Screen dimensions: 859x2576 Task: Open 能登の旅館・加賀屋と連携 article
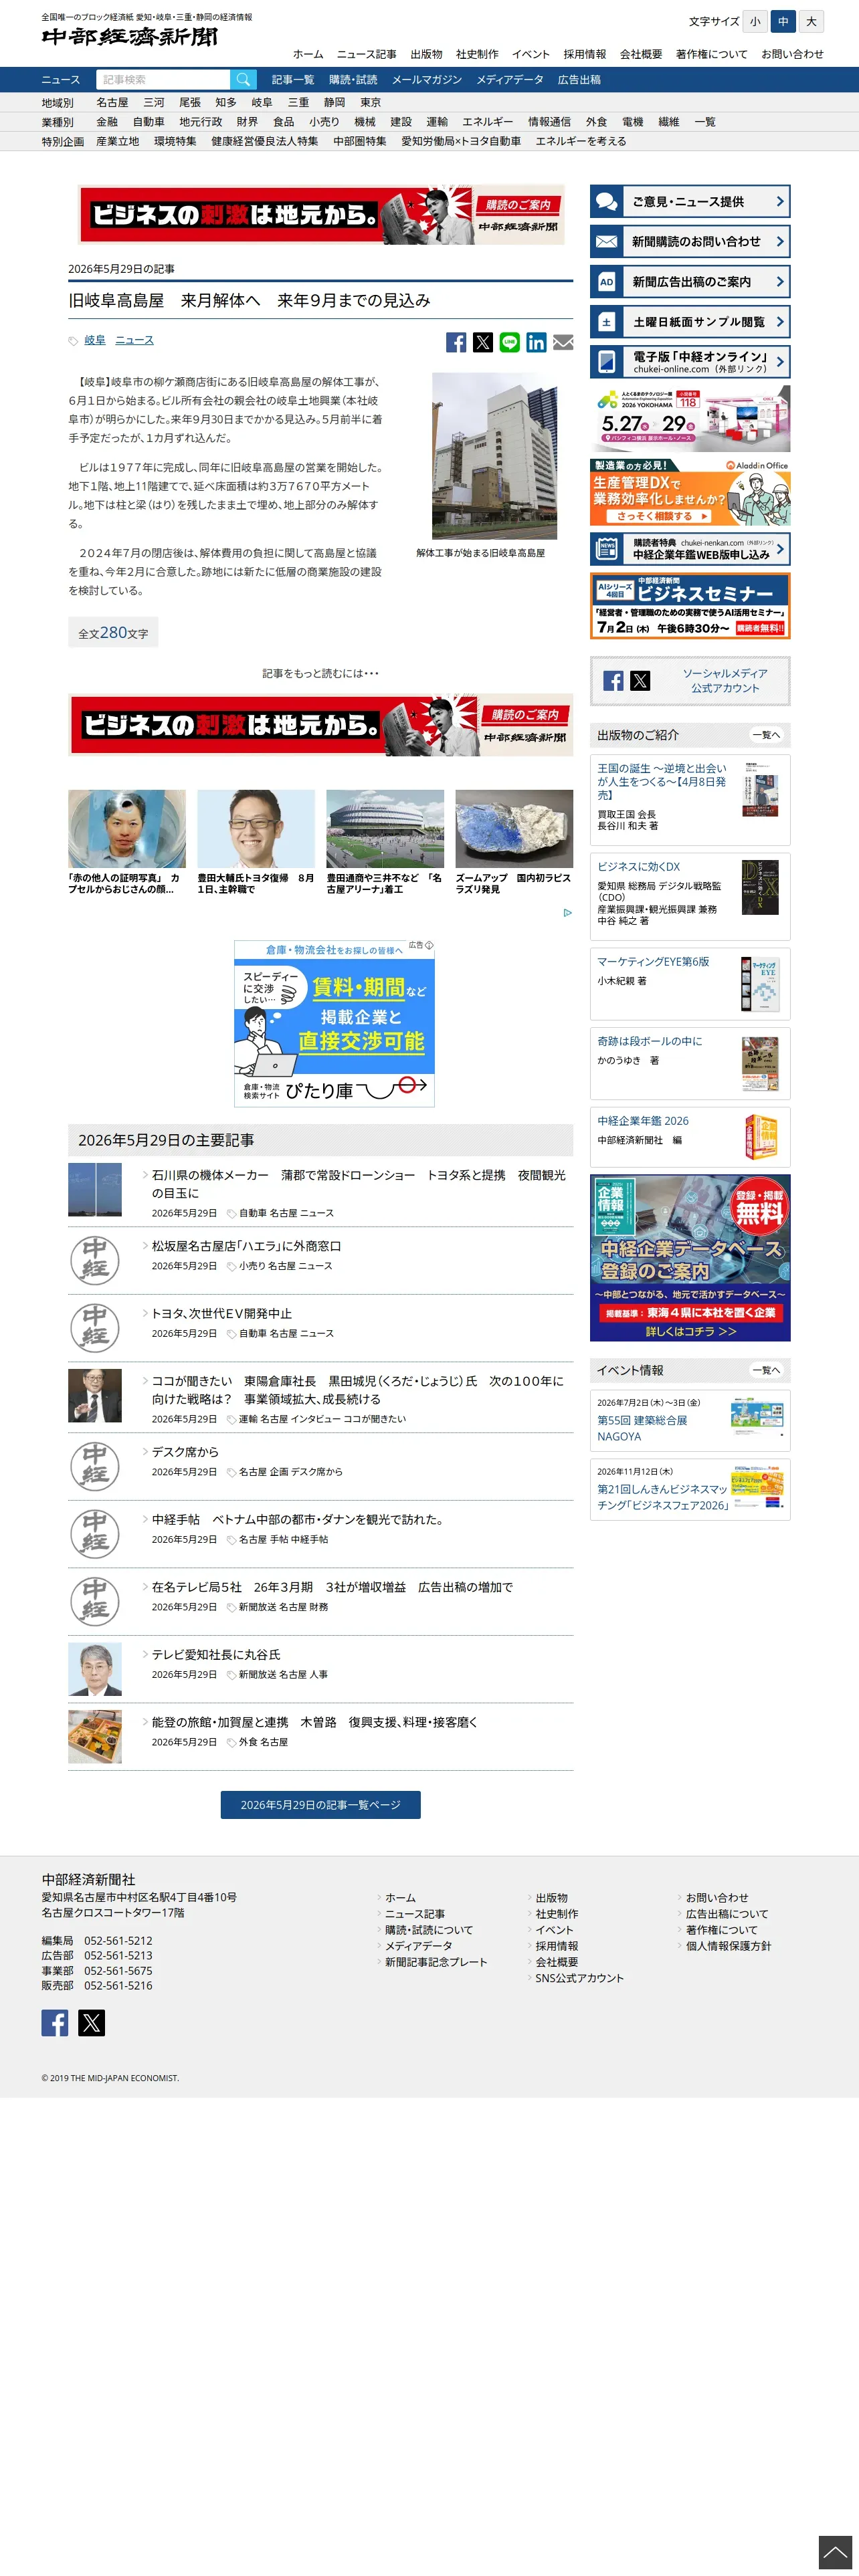pos(315,1723)
